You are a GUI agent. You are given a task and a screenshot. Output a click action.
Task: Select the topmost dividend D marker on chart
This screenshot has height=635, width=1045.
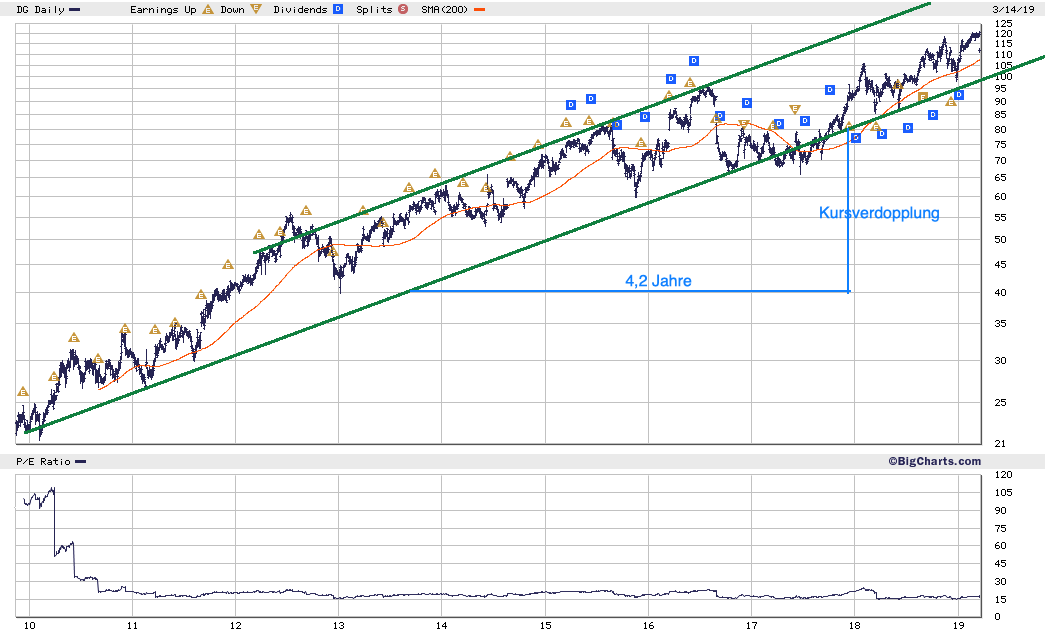tap(694, 61)
